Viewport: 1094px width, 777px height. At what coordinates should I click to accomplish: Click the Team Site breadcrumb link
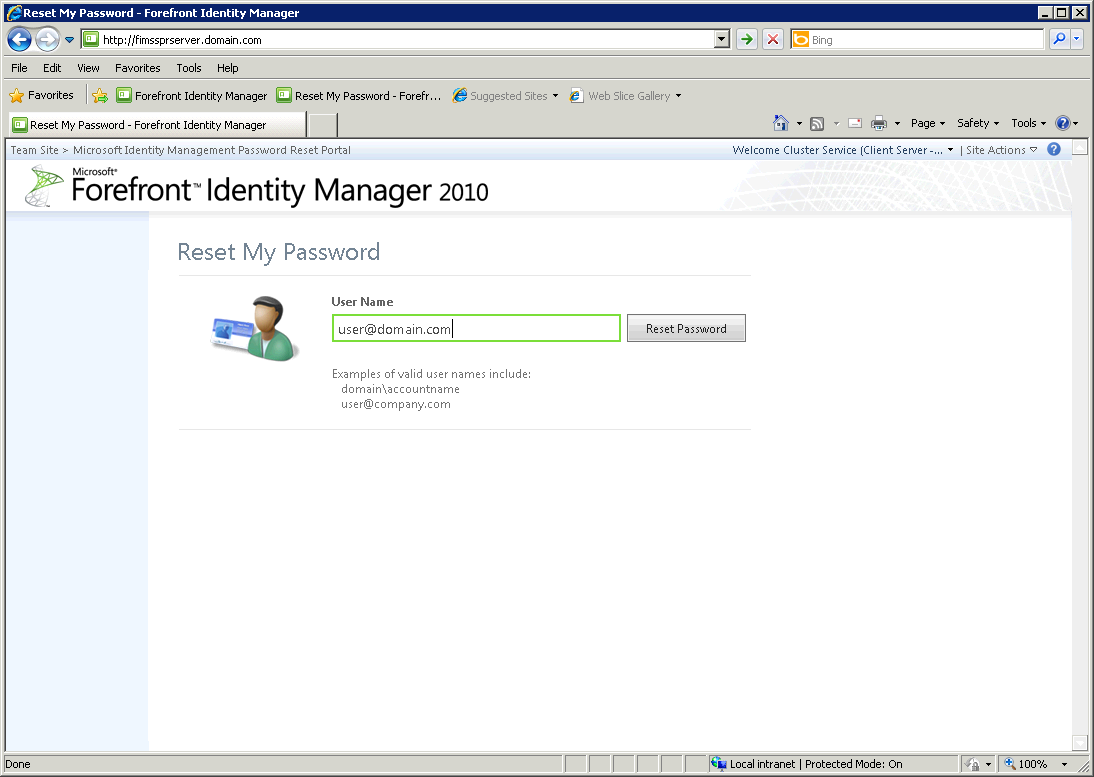coord(34,150)
